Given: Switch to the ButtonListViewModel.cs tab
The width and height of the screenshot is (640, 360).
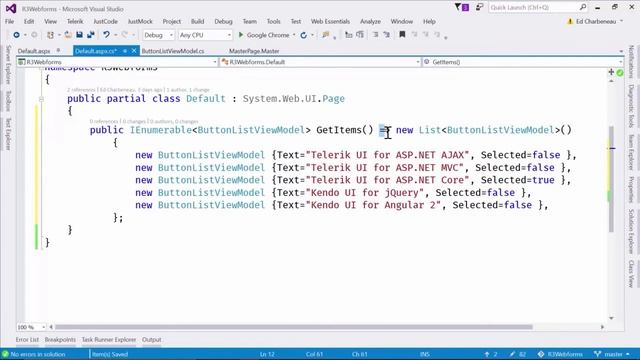Looking at the screenshot, I should (x=173, y=51).
